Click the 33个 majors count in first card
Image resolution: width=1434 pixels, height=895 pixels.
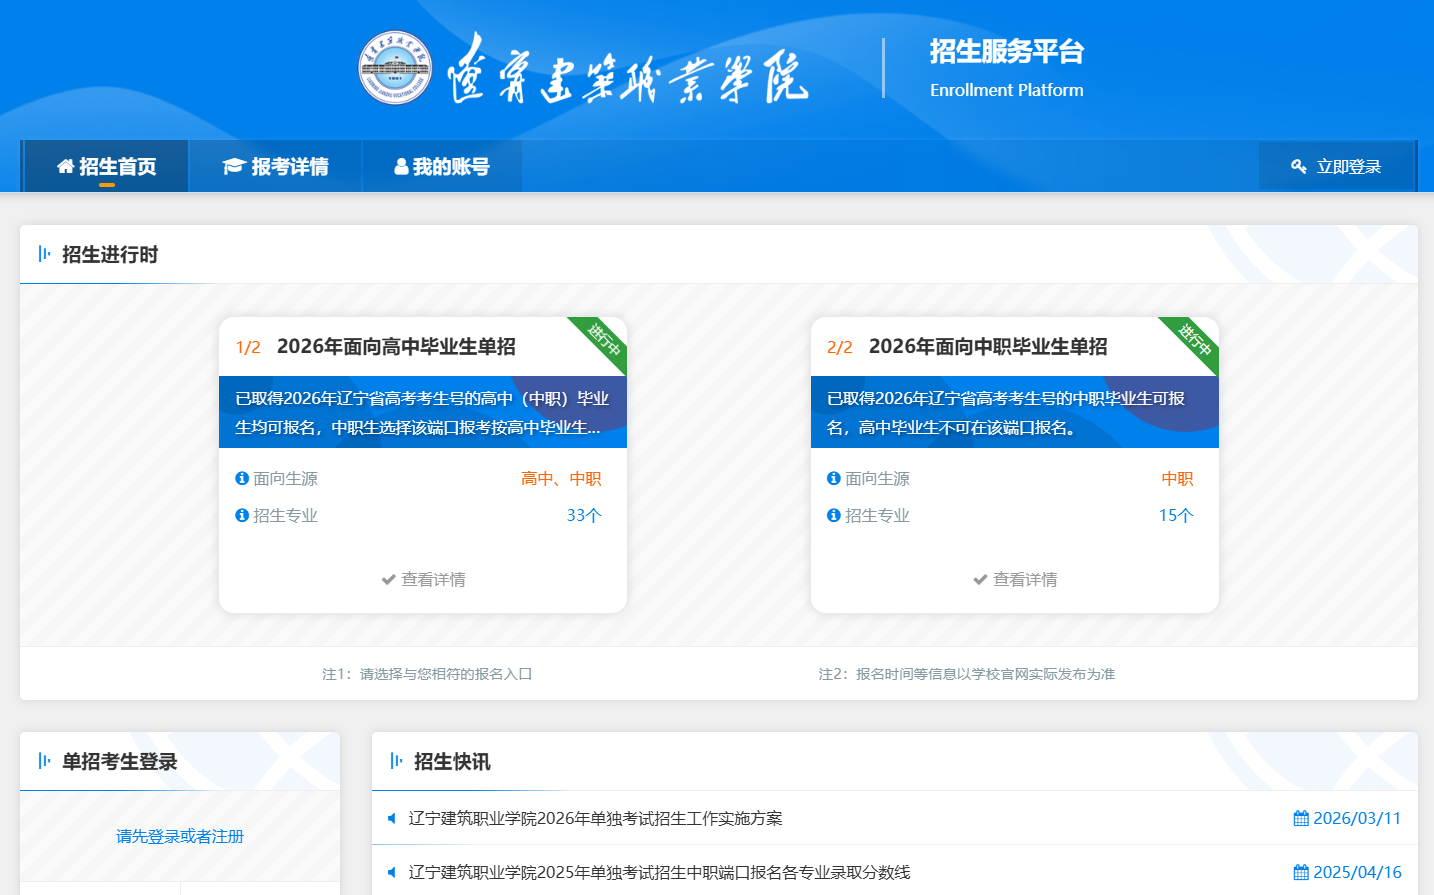point(584,516)
